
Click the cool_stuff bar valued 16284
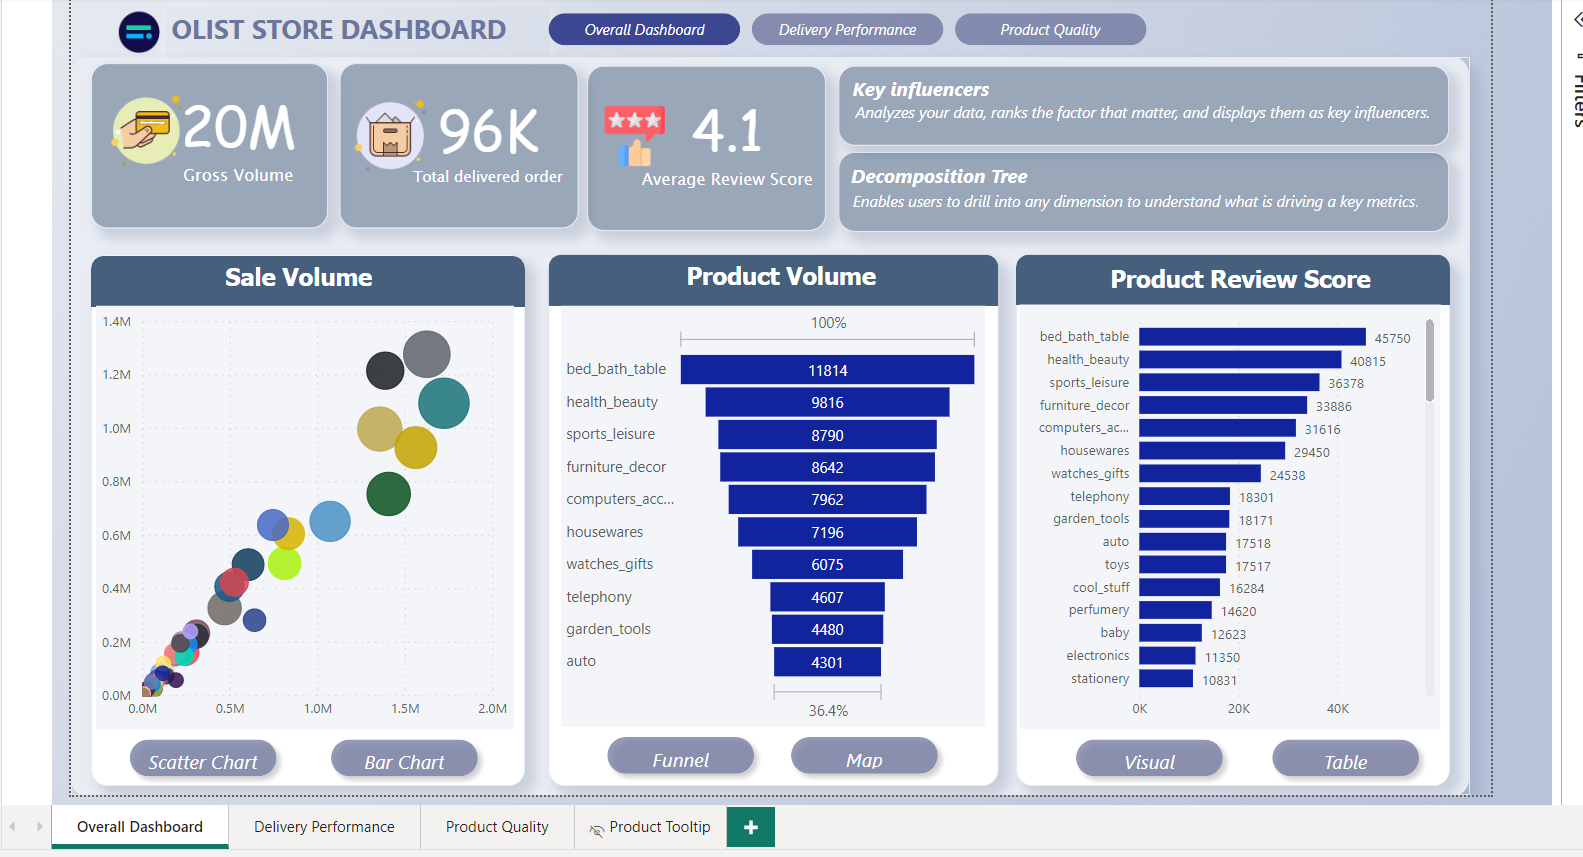coord(1179,587)
